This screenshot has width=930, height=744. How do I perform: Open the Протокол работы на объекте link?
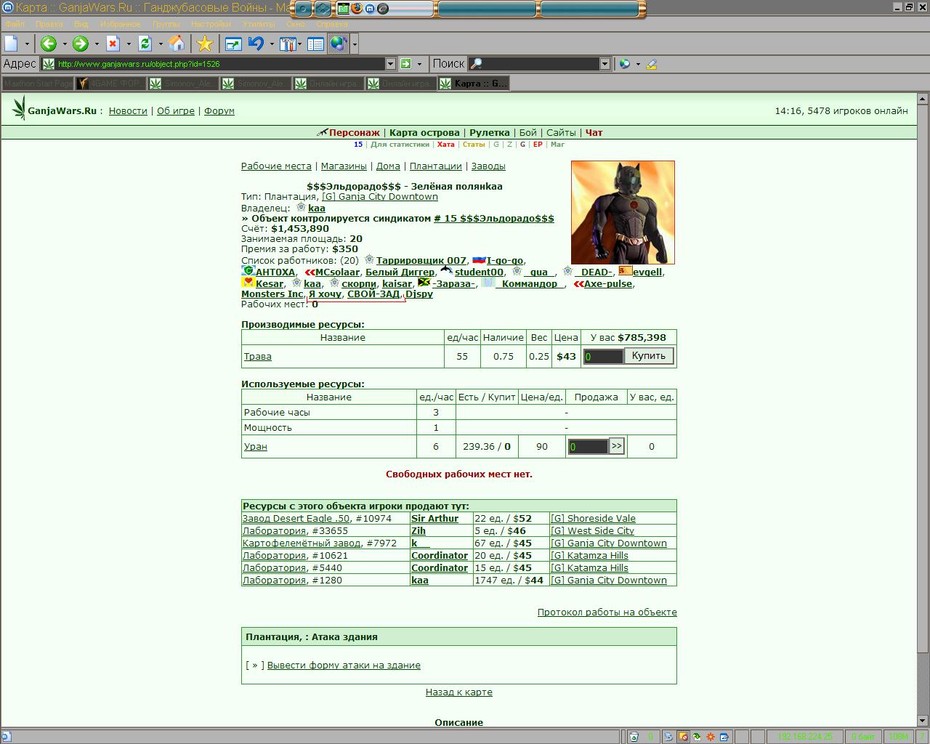pos(607,612)
